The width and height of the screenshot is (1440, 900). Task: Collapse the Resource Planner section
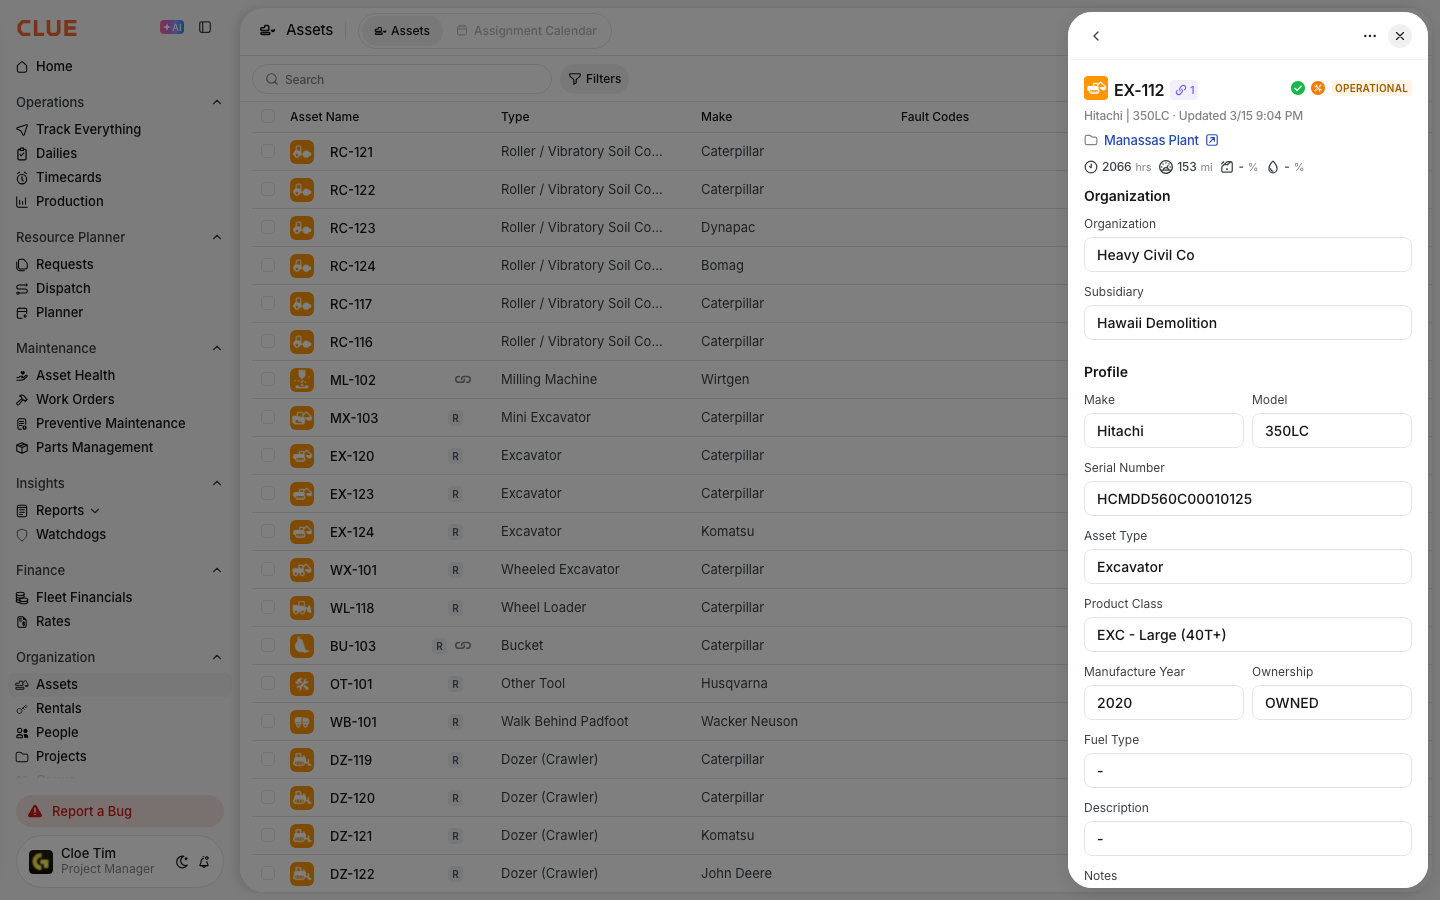click(217, 237)
